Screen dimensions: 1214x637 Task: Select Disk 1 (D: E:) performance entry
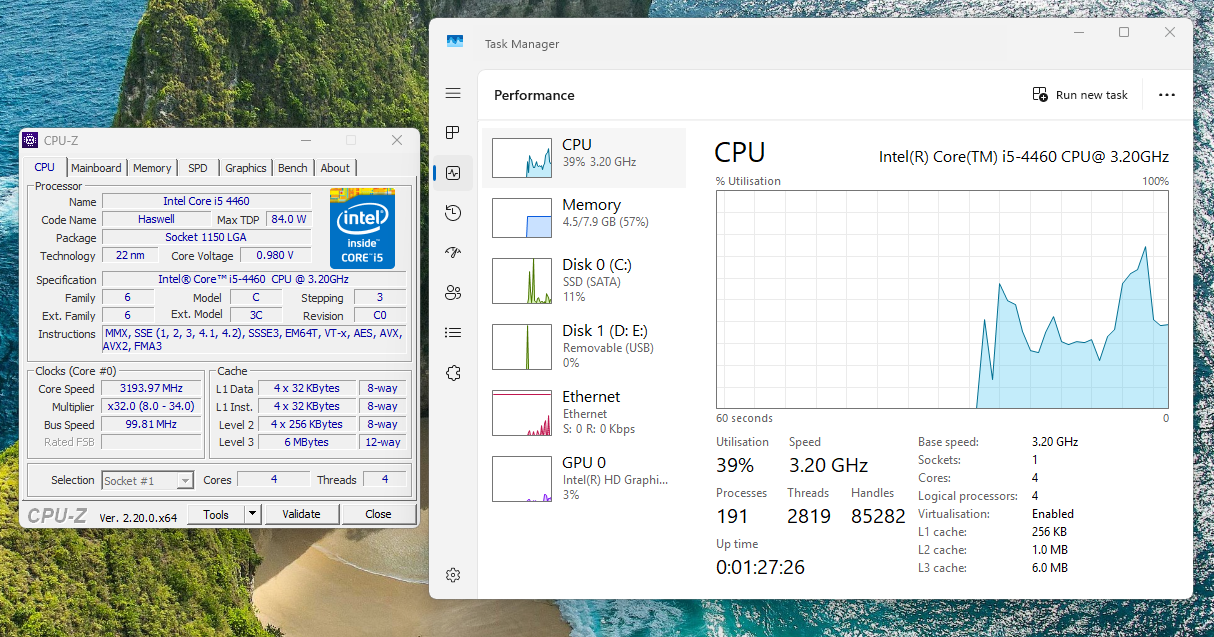pos(584,347)
